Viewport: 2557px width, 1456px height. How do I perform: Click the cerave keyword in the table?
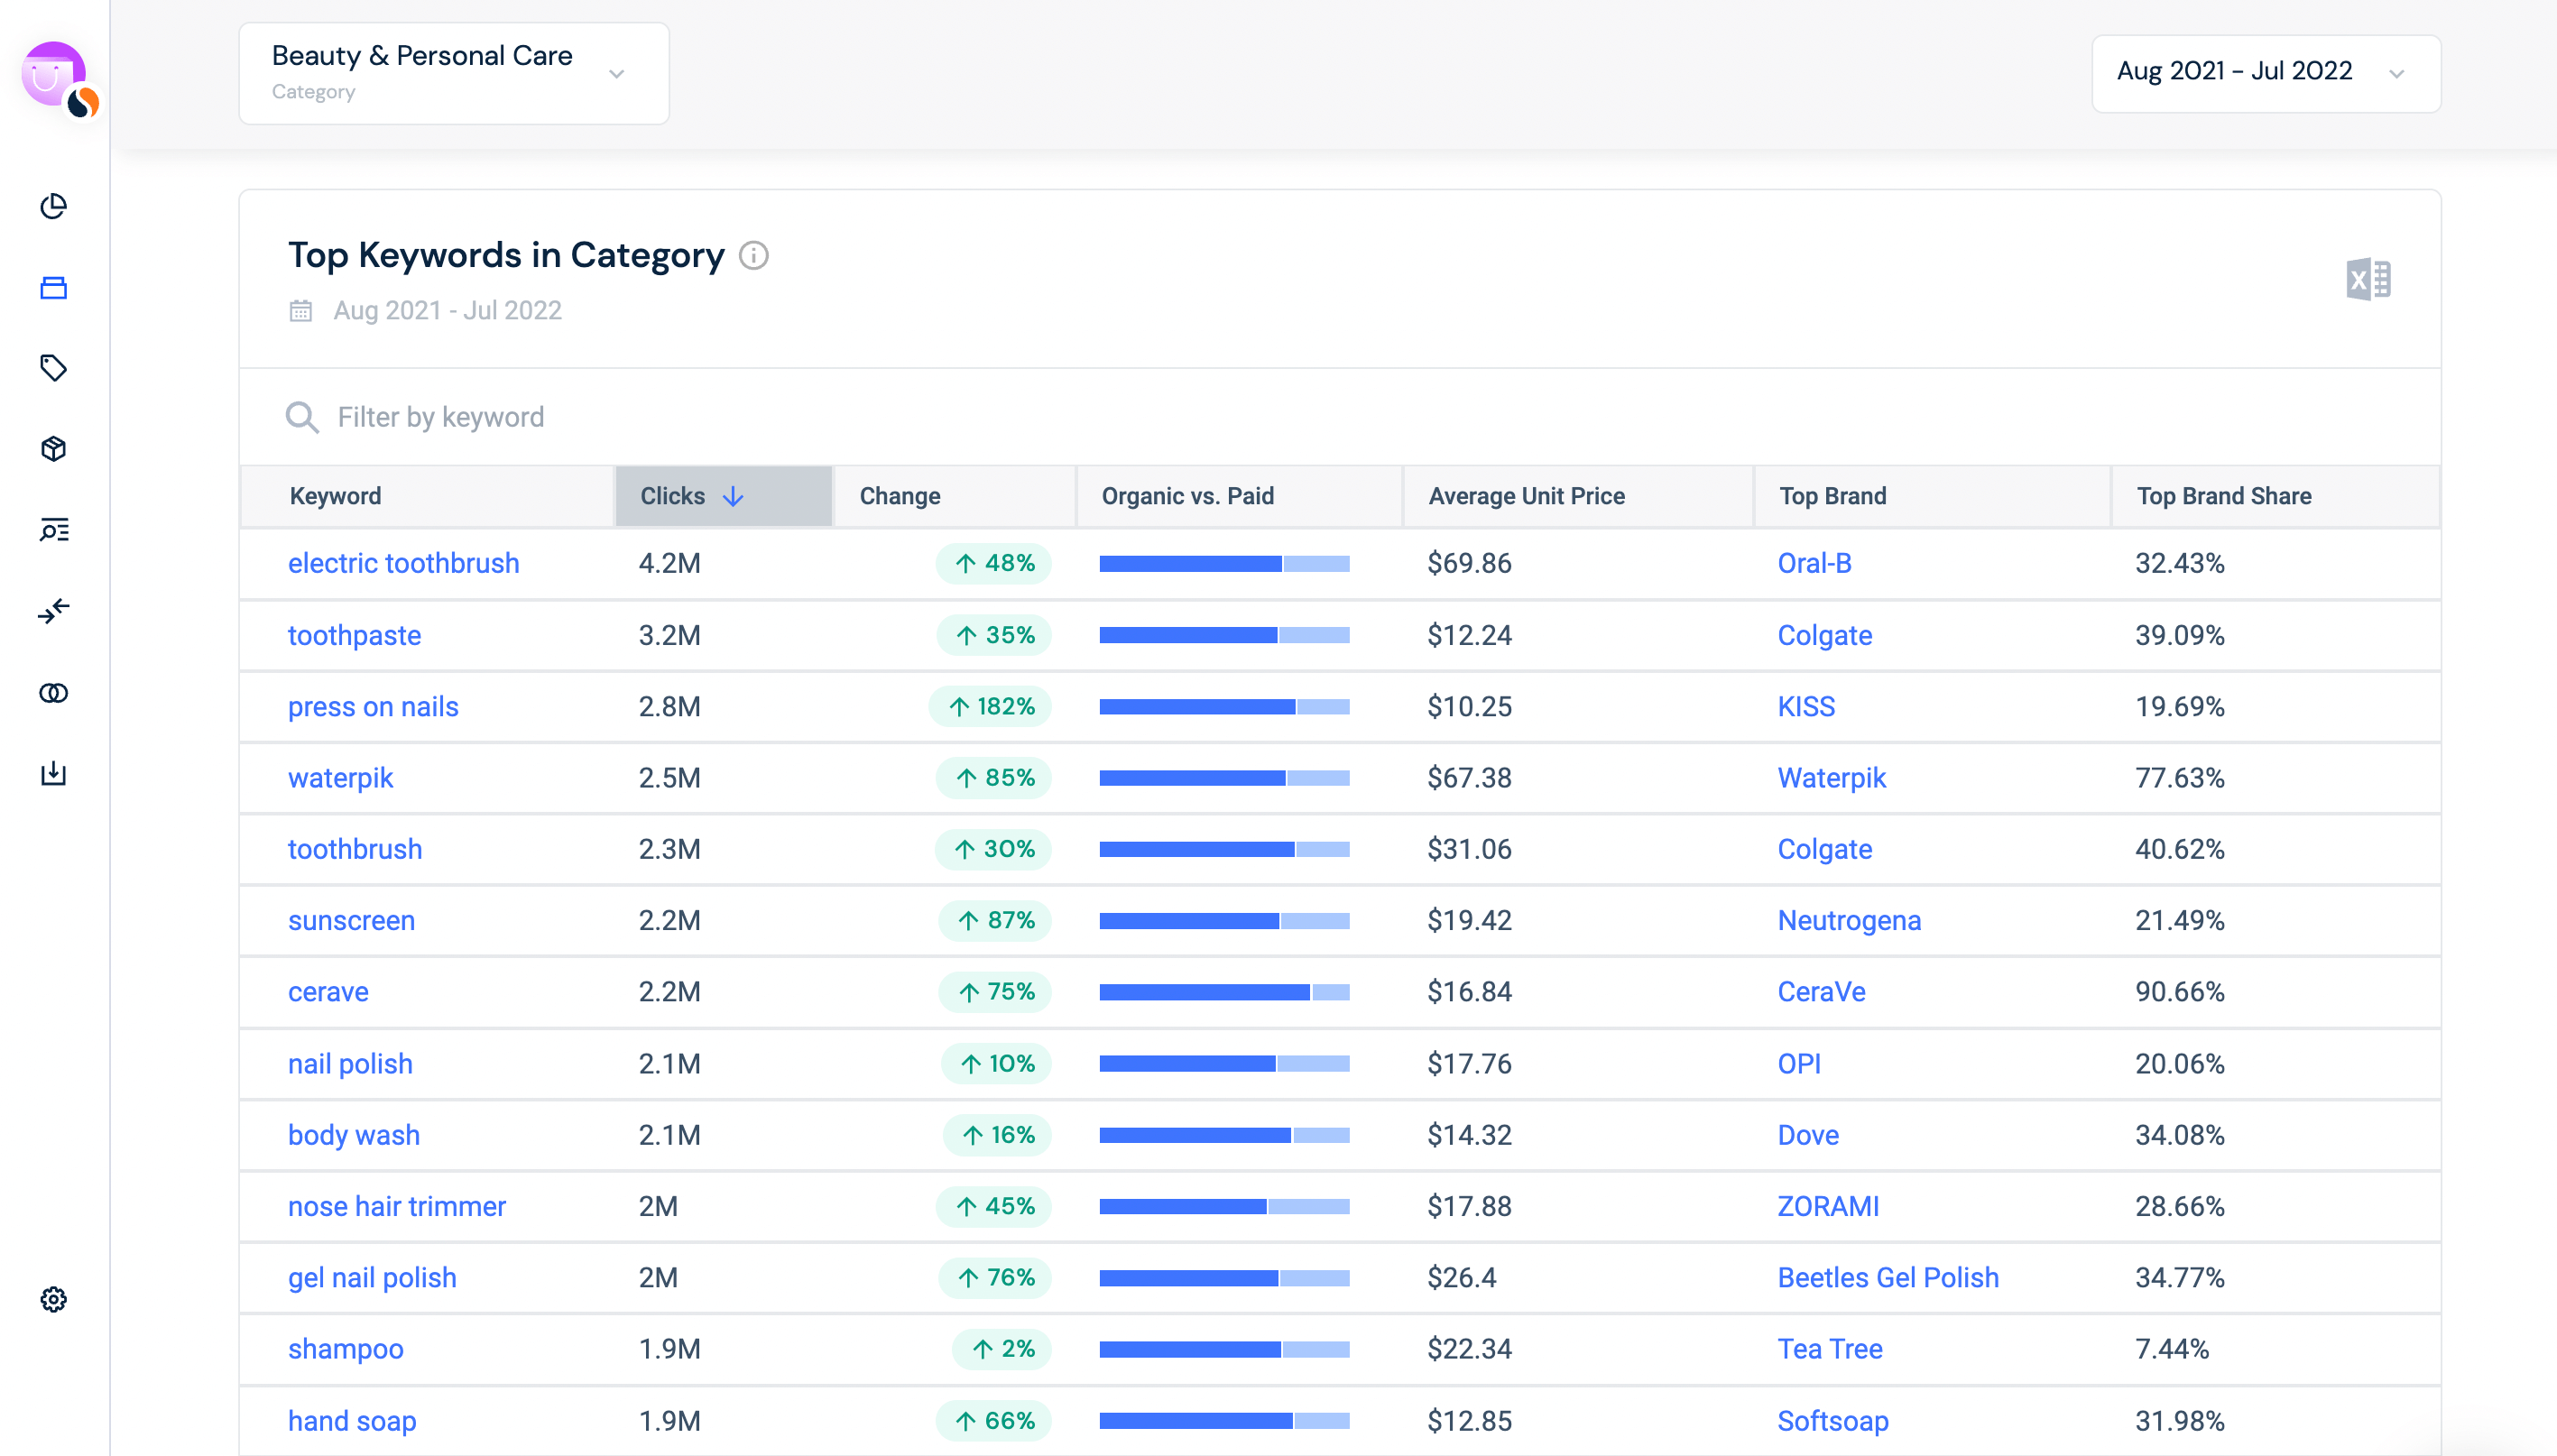coord(327,991)
